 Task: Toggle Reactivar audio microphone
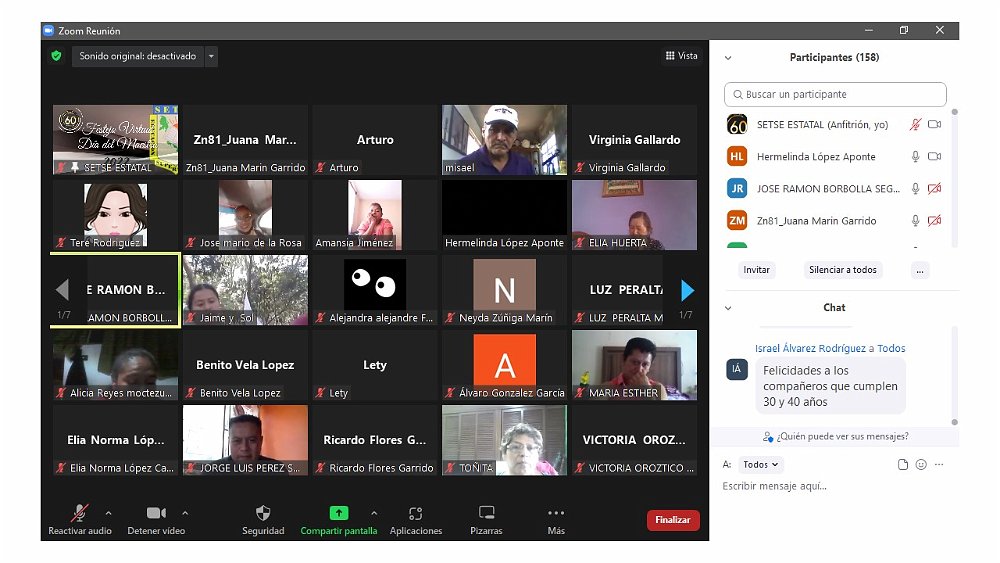click(x=80, y=514)
